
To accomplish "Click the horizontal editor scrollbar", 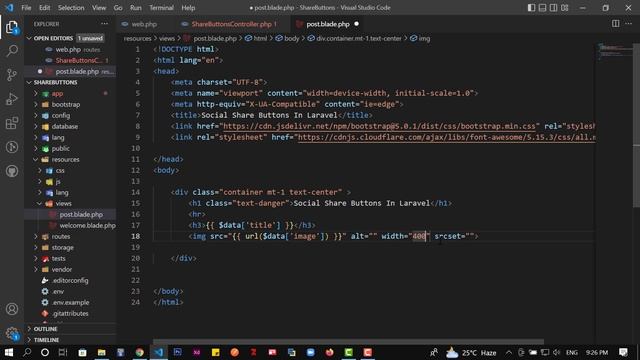I will tap(348, 342).
